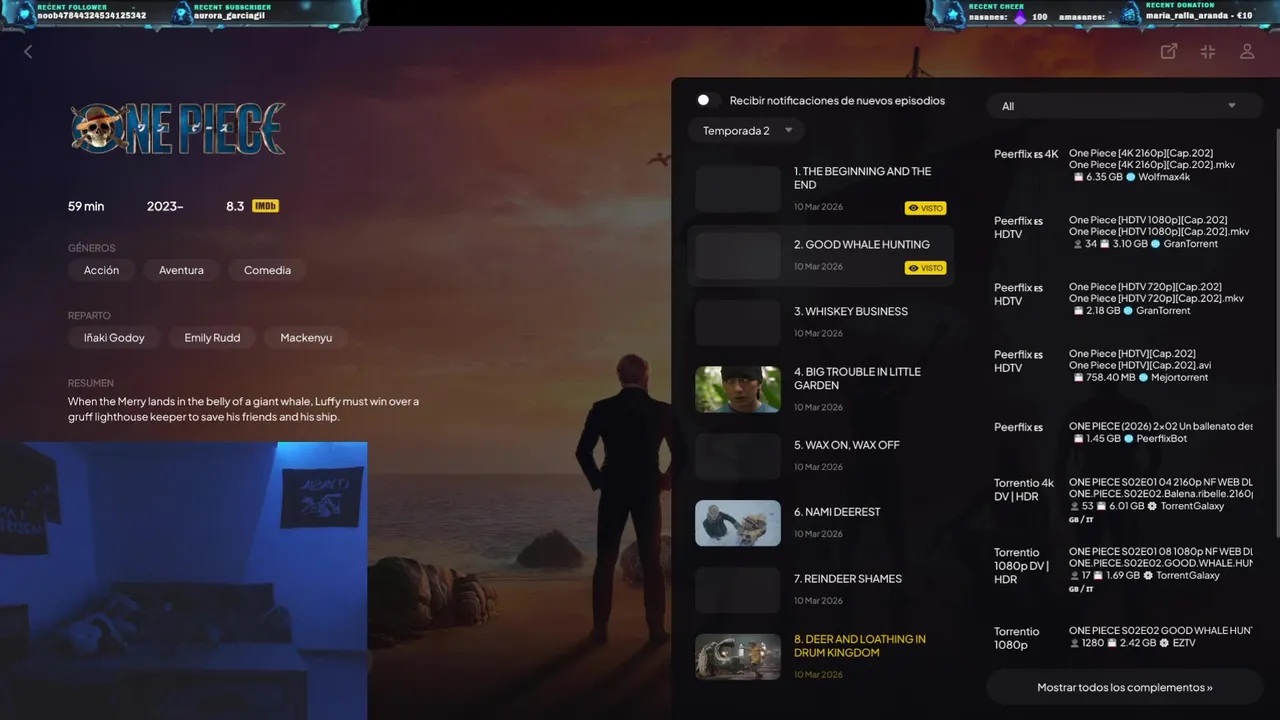The height and width of the screenshot is (720, 1280).
Task: Play Peerflix HDTV 720p GranTorrent 2.18 GB stream
Action: pos(1123,299)
